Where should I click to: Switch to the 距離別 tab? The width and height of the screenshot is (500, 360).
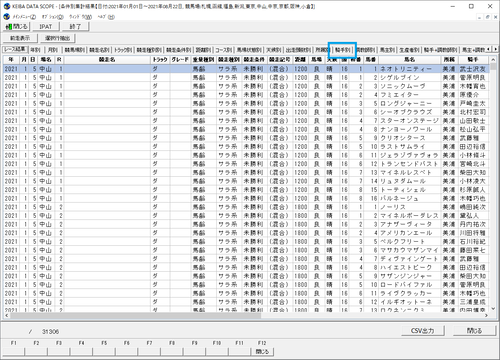(203, 50)
